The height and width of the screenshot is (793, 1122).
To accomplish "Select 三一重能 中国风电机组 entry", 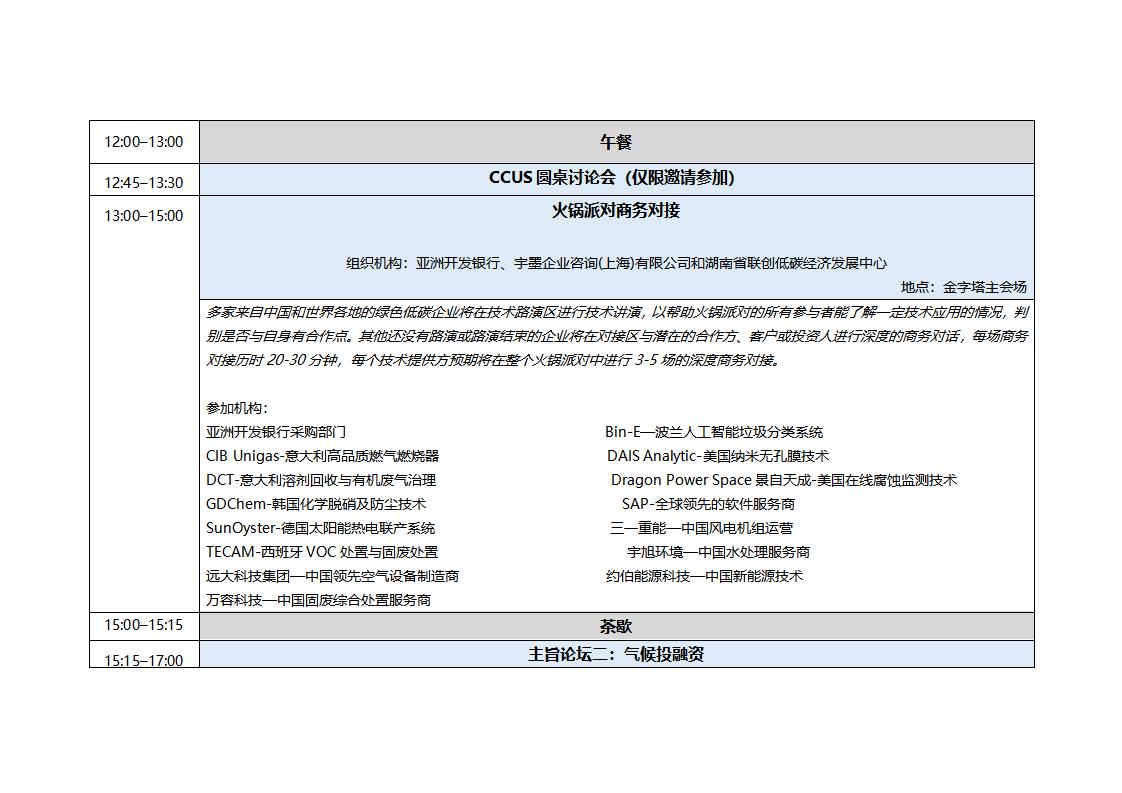I will click(701, 528).
